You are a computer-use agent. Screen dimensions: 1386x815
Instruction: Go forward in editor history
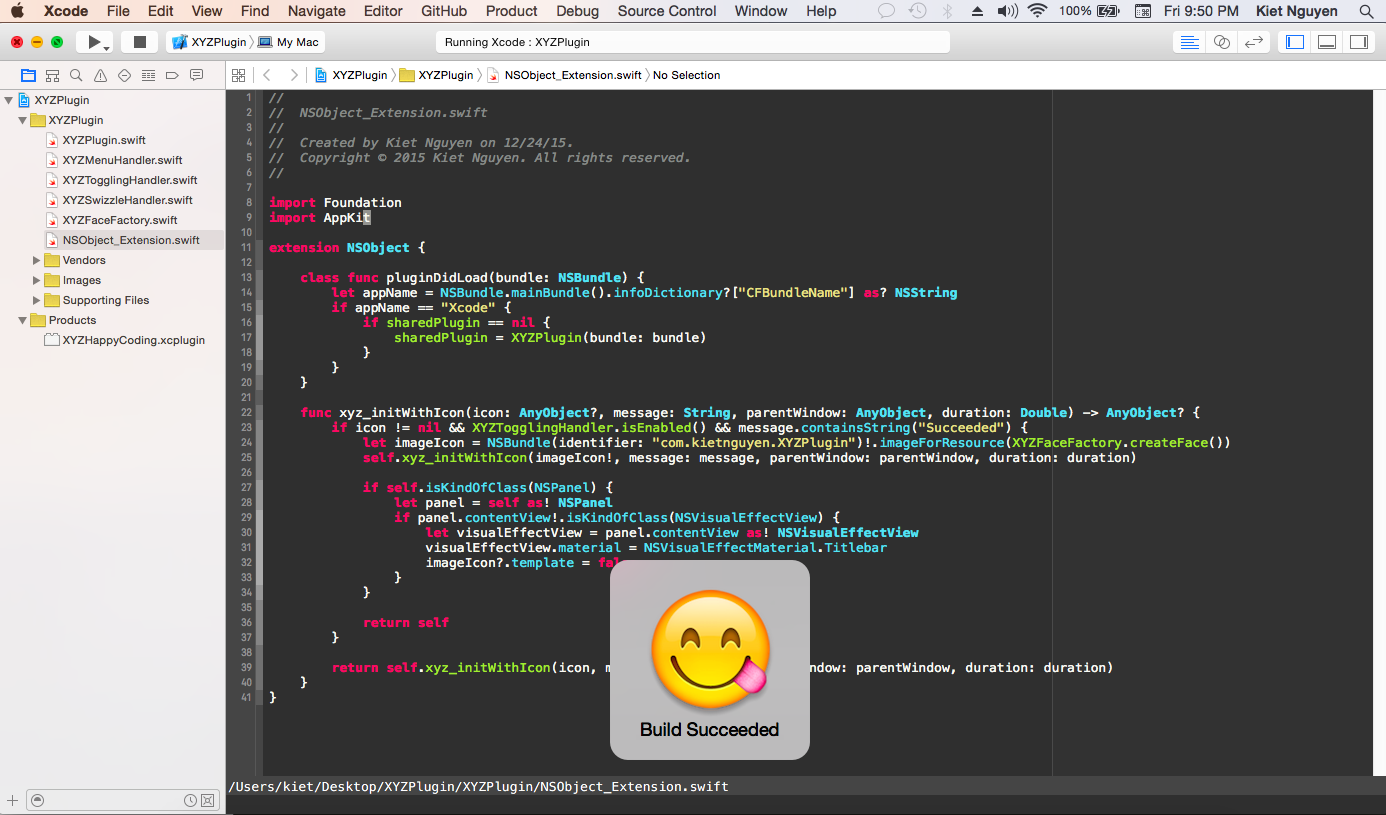tap(293, 75)
